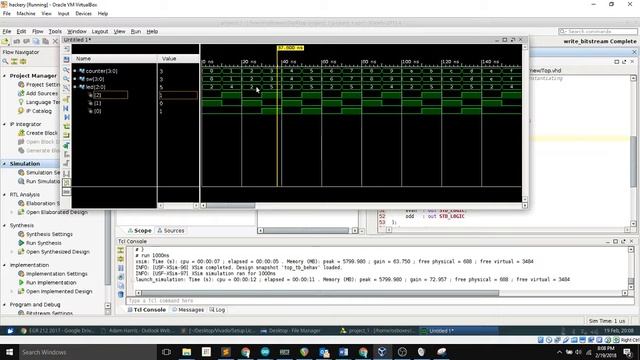This screenshot has height=360, width=640.
Task: Click the Search Windows box
Action: 87,352
